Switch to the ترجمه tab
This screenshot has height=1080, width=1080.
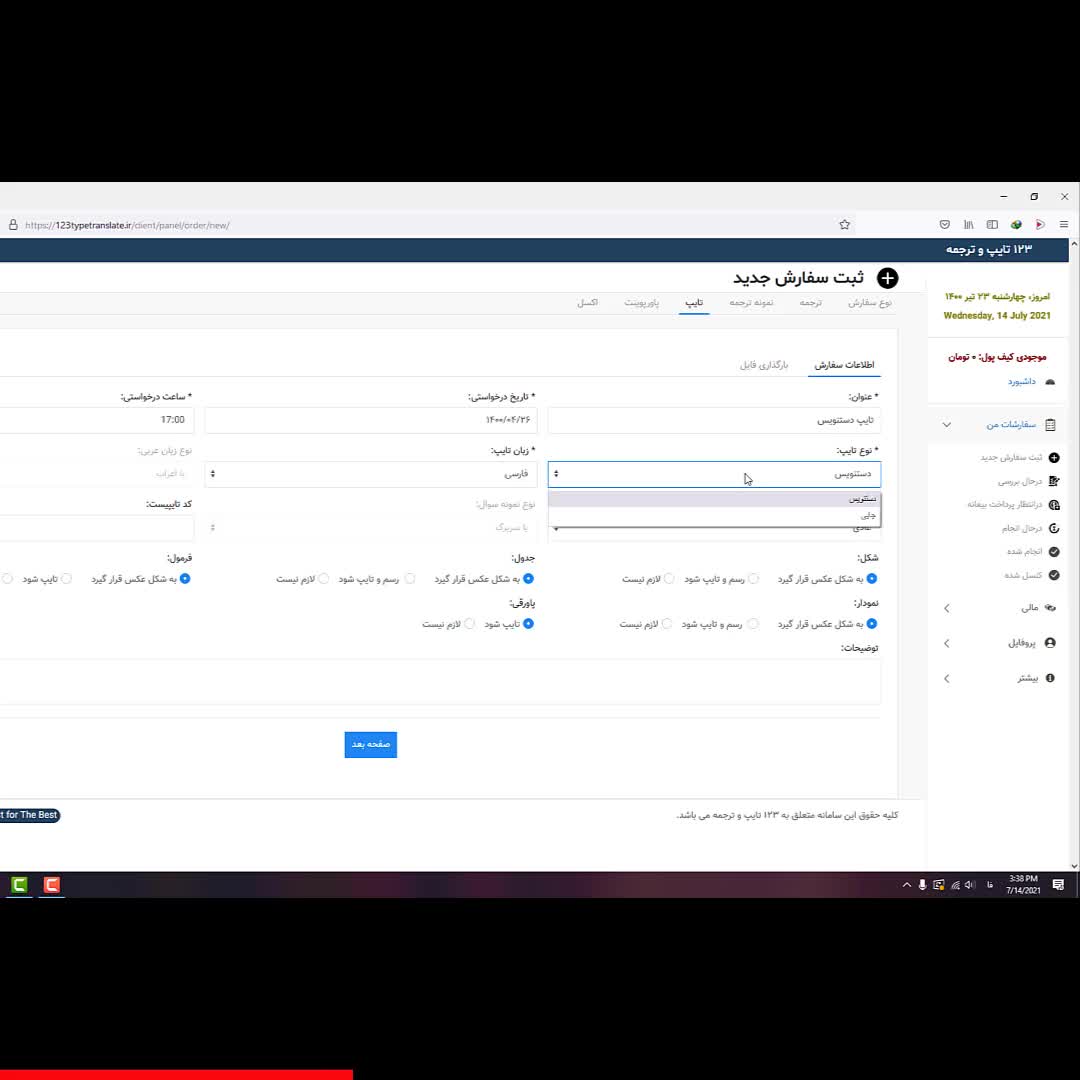tap(810, 302)
